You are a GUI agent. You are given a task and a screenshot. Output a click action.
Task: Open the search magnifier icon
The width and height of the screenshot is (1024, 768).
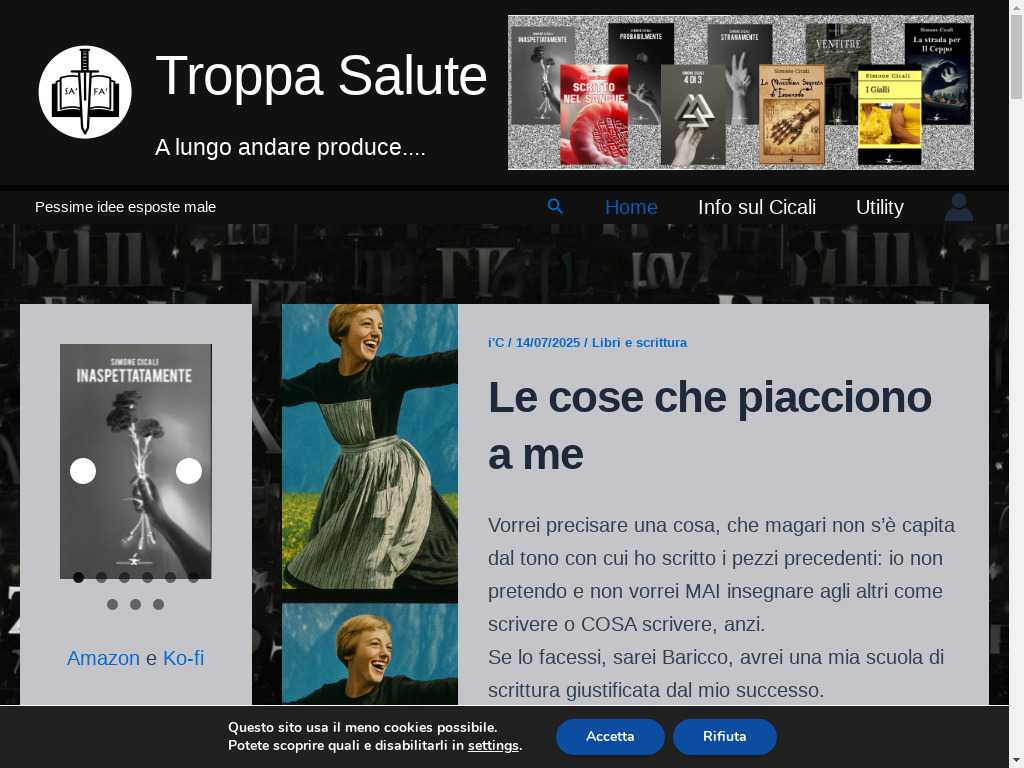pos(555,207)
